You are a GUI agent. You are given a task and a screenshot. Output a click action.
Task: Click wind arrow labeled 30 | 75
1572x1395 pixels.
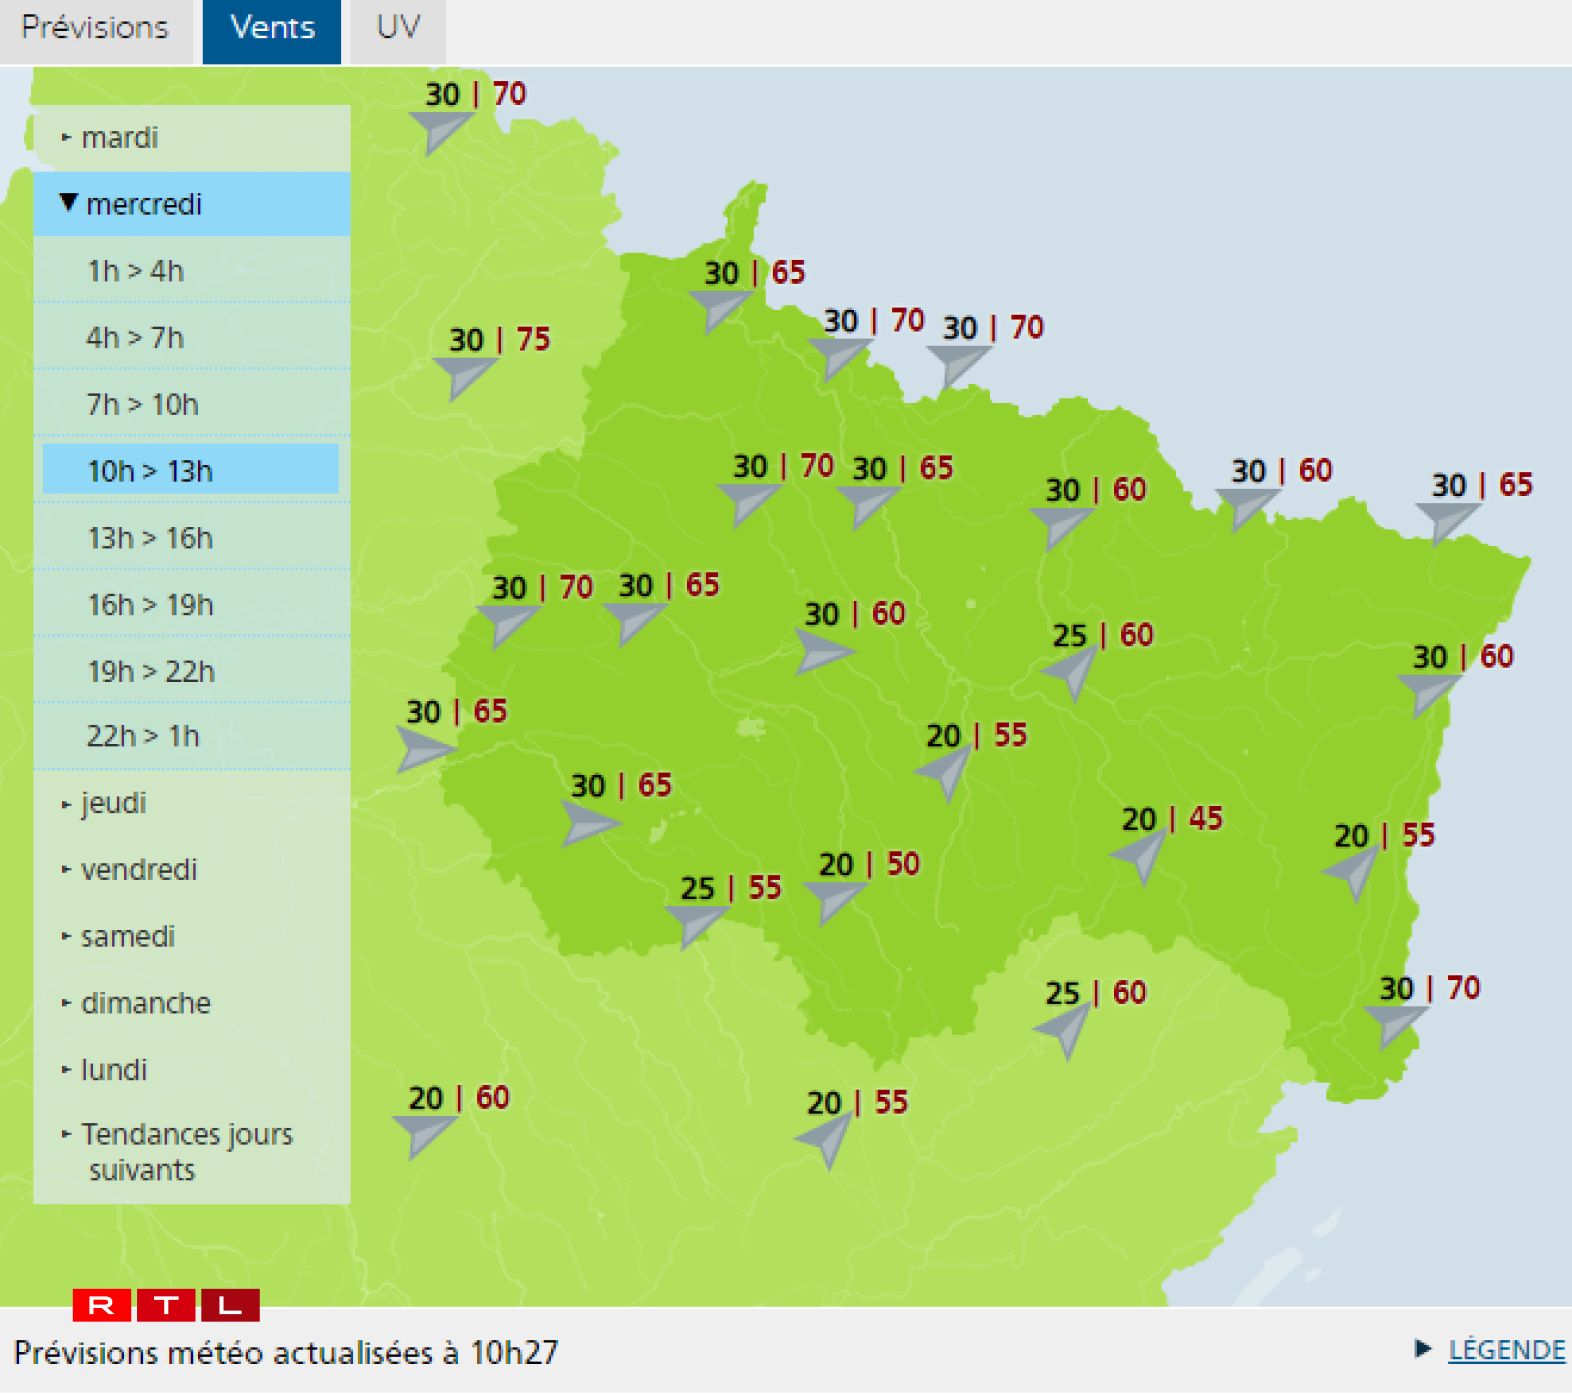point(464,376)
